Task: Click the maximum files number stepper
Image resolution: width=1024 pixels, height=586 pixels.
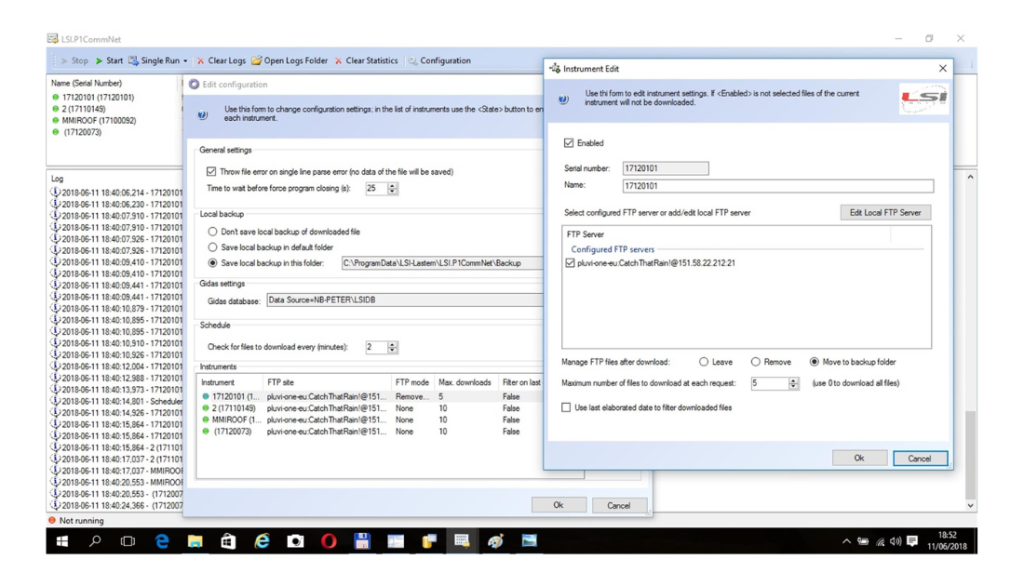Action: point(794,383)
